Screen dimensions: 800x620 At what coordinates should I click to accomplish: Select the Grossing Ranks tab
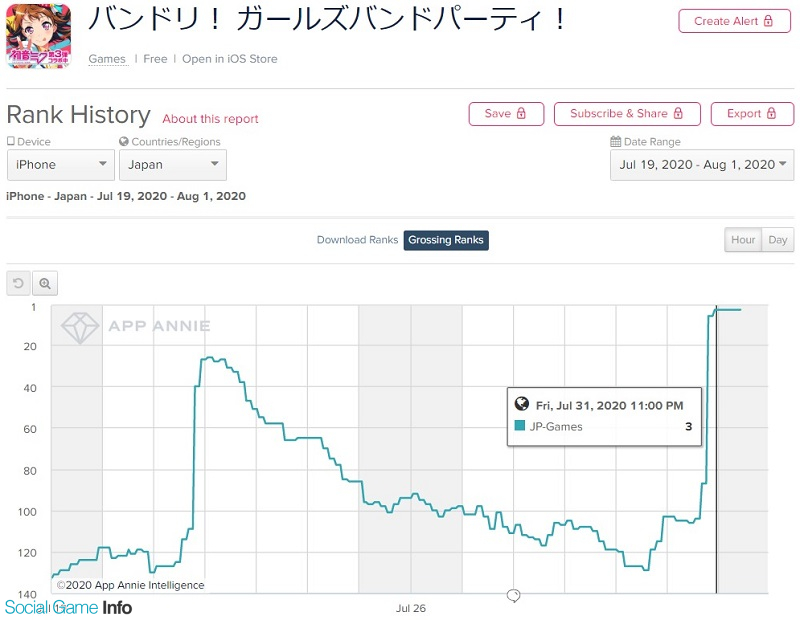446,240
